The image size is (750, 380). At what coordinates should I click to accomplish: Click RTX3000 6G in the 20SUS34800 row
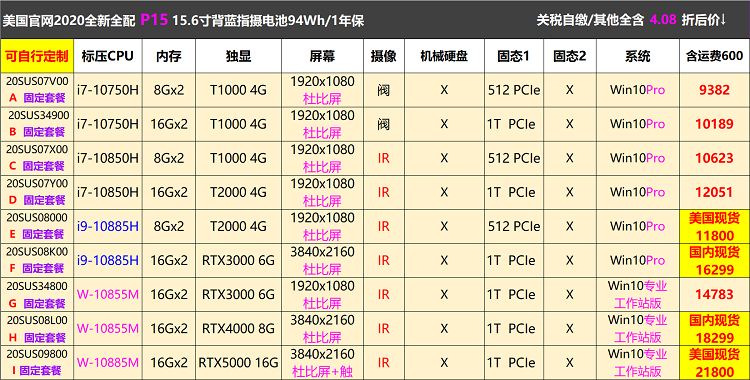tap(239, 294)
